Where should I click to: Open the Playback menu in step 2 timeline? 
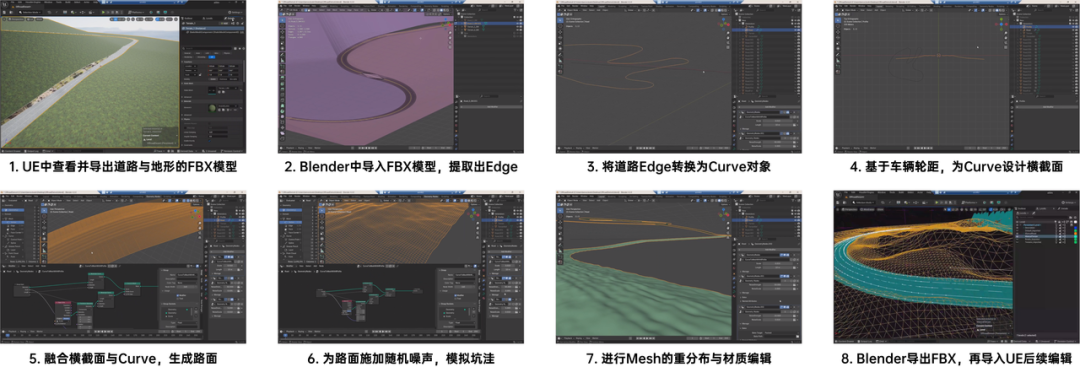(x=290, y=148)
